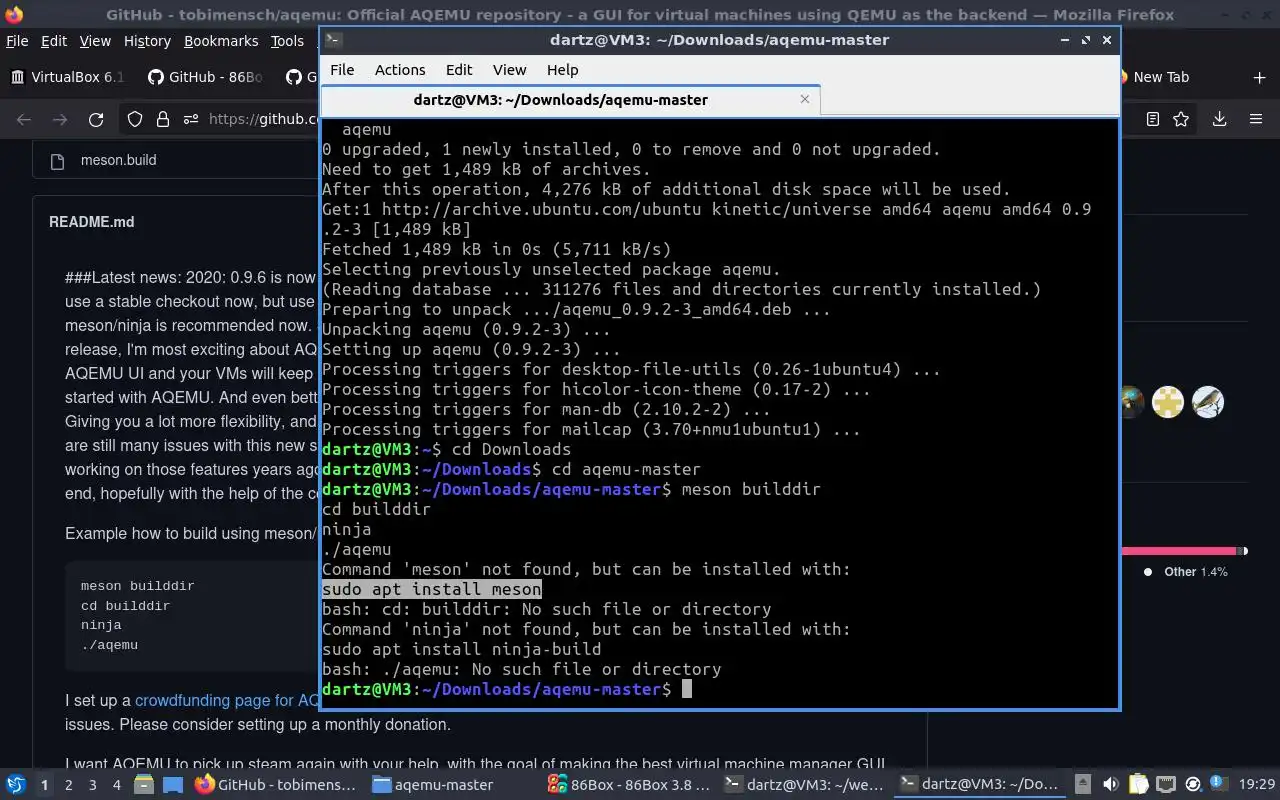Click the 'meson builddir' code line on GitHub

pos(137,586)
